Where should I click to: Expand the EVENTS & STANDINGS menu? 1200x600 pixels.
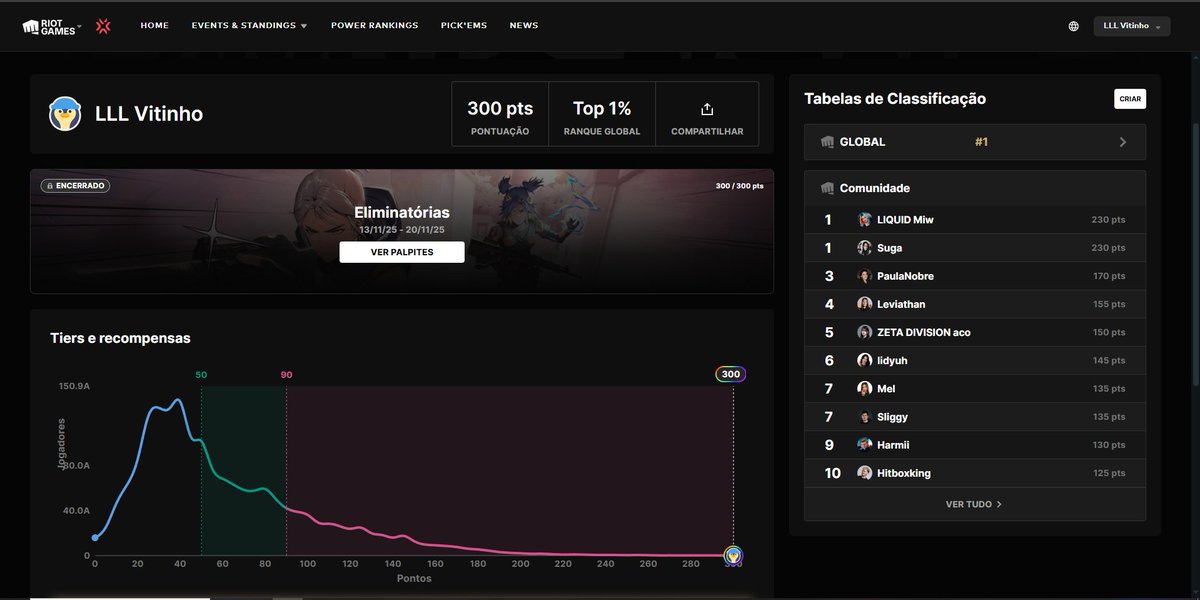coord(249,26)
